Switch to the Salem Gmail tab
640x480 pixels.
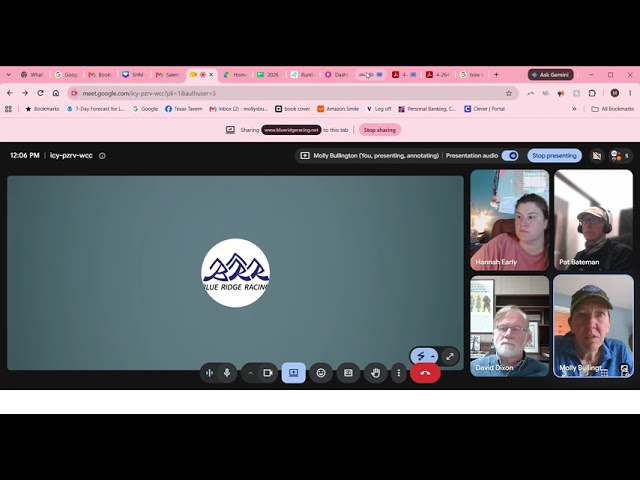(x=167, y=75)
